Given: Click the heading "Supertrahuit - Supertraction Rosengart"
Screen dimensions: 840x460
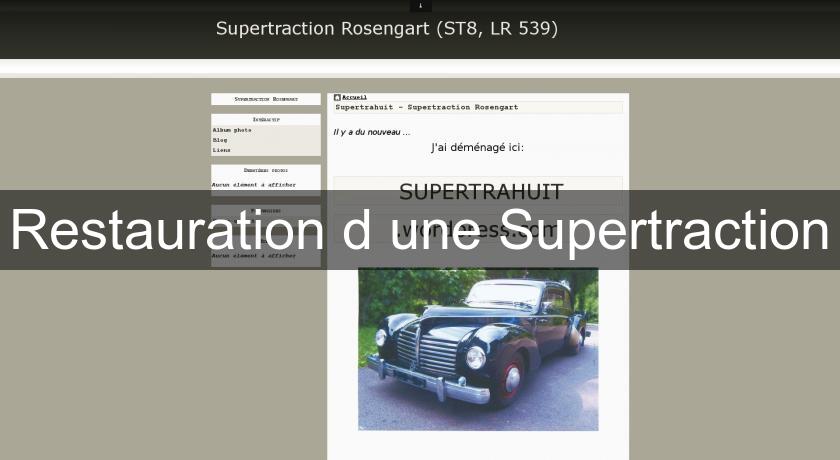Looking at the screenshot, I should pyautogui.click(x=427, y=107).
